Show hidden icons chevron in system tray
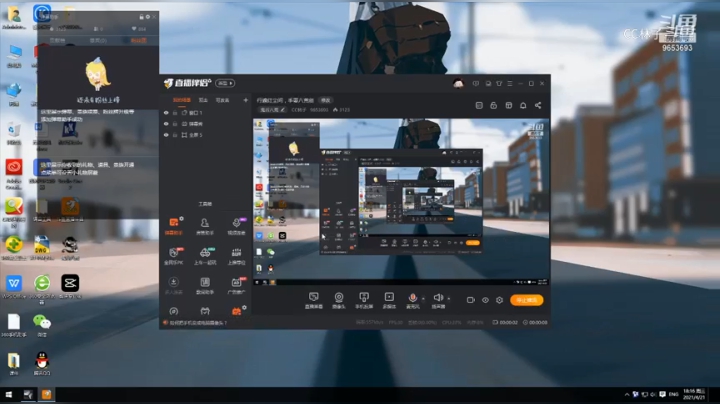720x404 pixels. [627, 394]
